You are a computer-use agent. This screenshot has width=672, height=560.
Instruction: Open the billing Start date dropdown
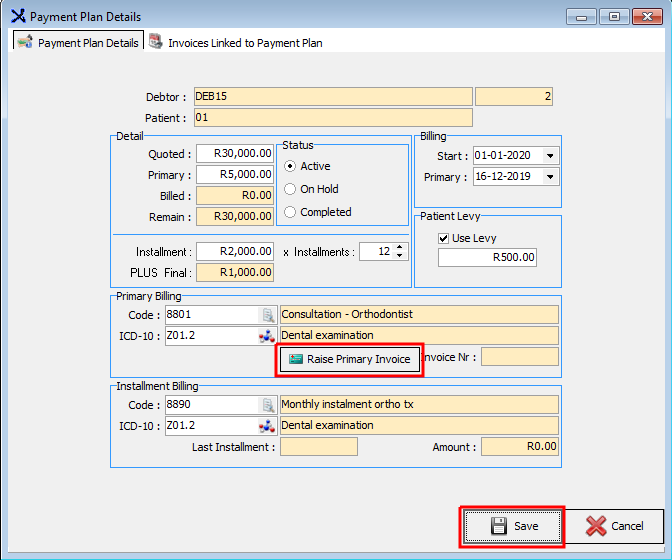tap(551, 156)
